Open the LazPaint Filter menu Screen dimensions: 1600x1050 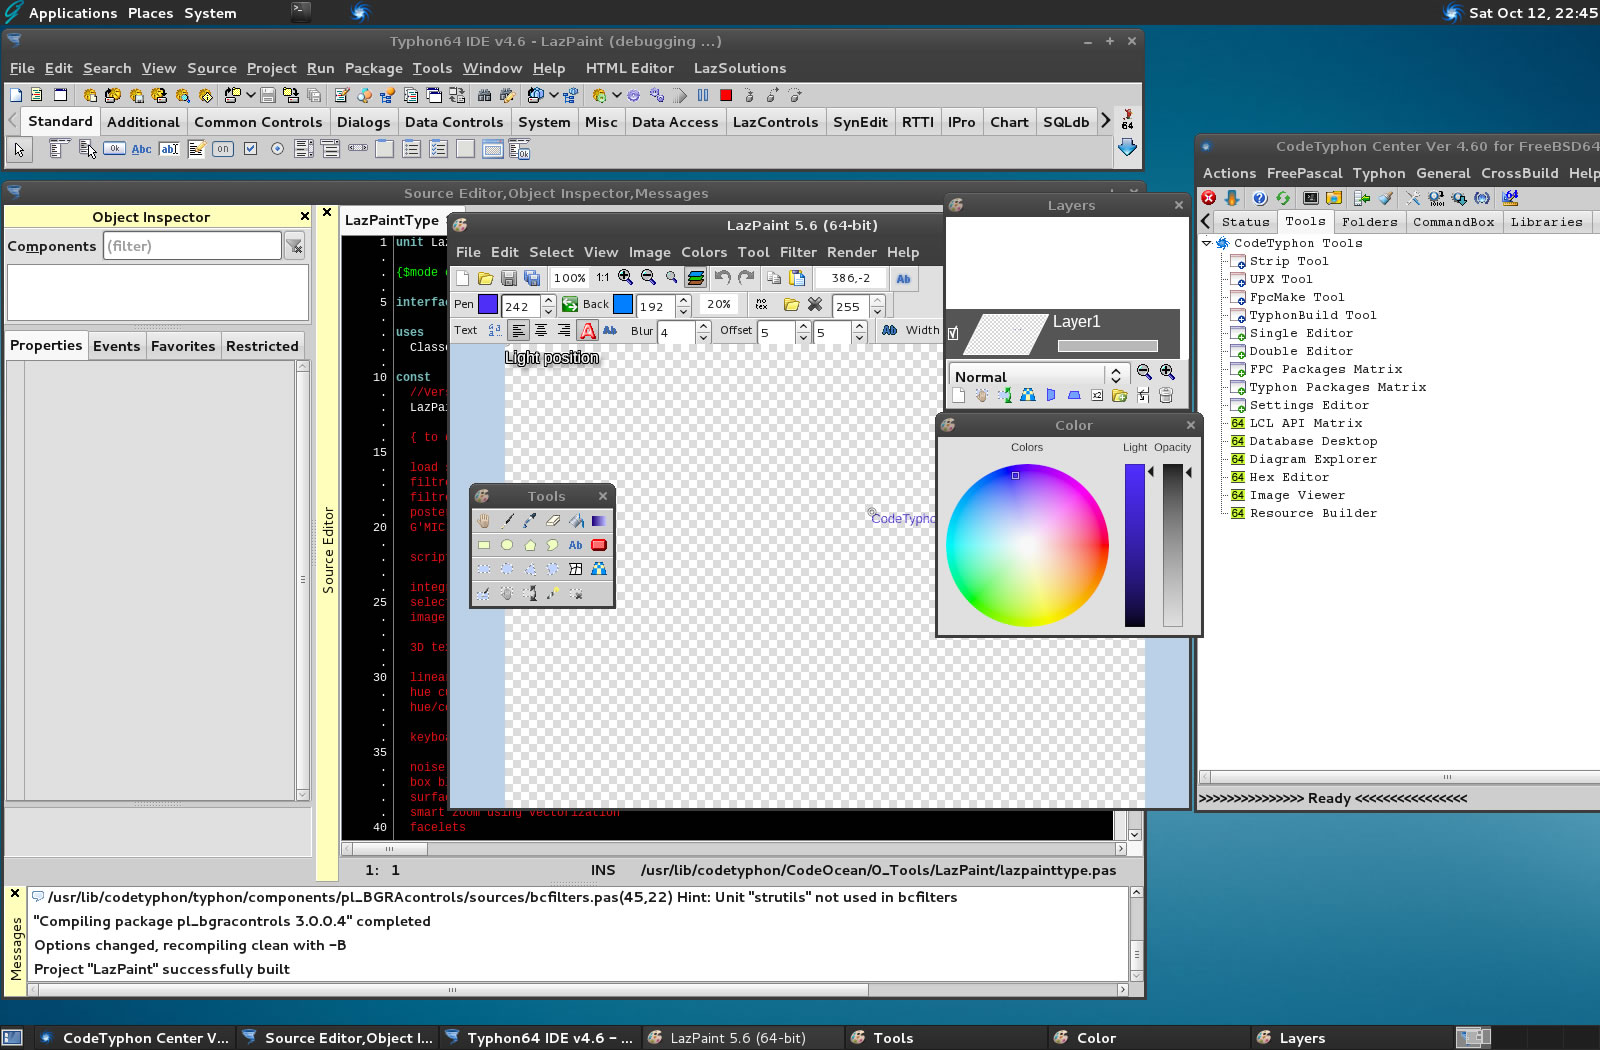click(798, 252)
